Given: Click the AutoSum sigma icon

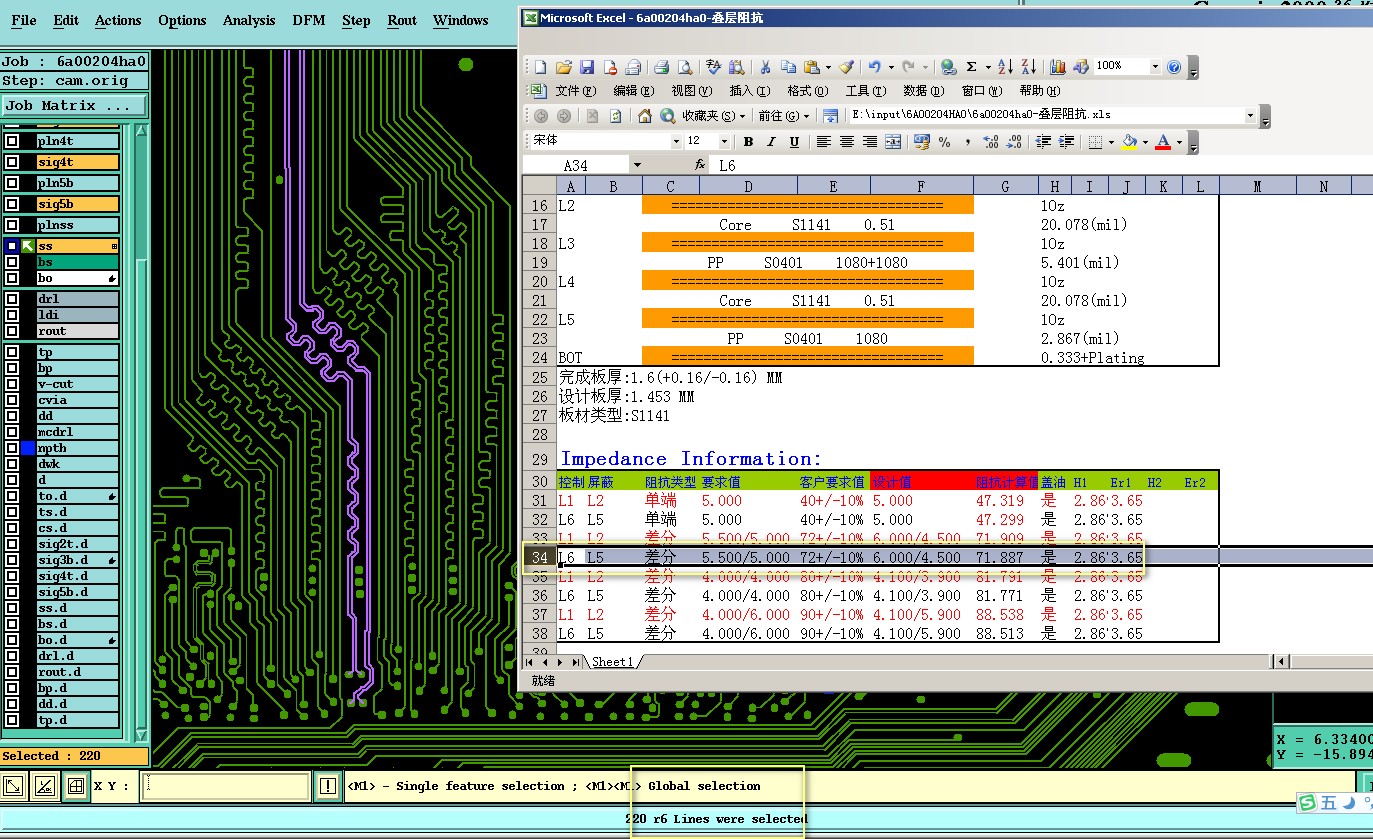Looking at the screenshot, I should point(971,67).
